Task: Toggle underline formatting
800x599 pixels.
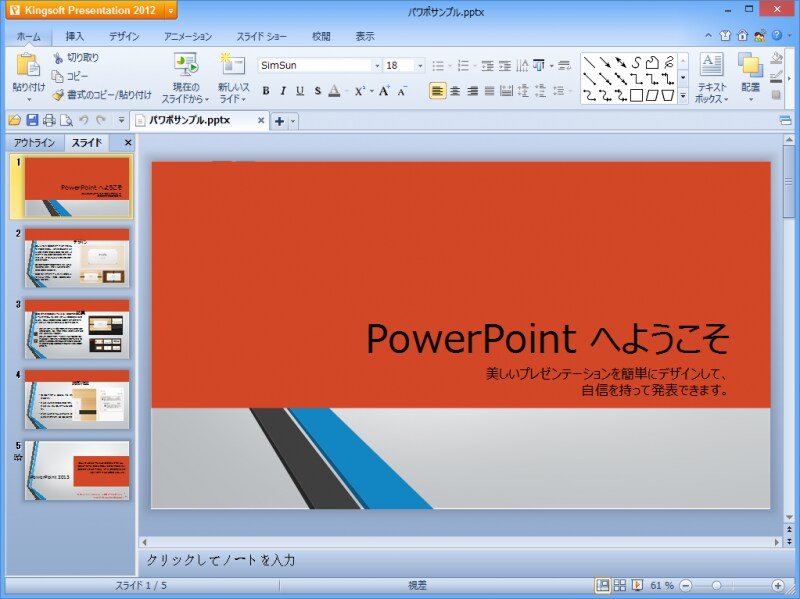Action: coord(298,90)
